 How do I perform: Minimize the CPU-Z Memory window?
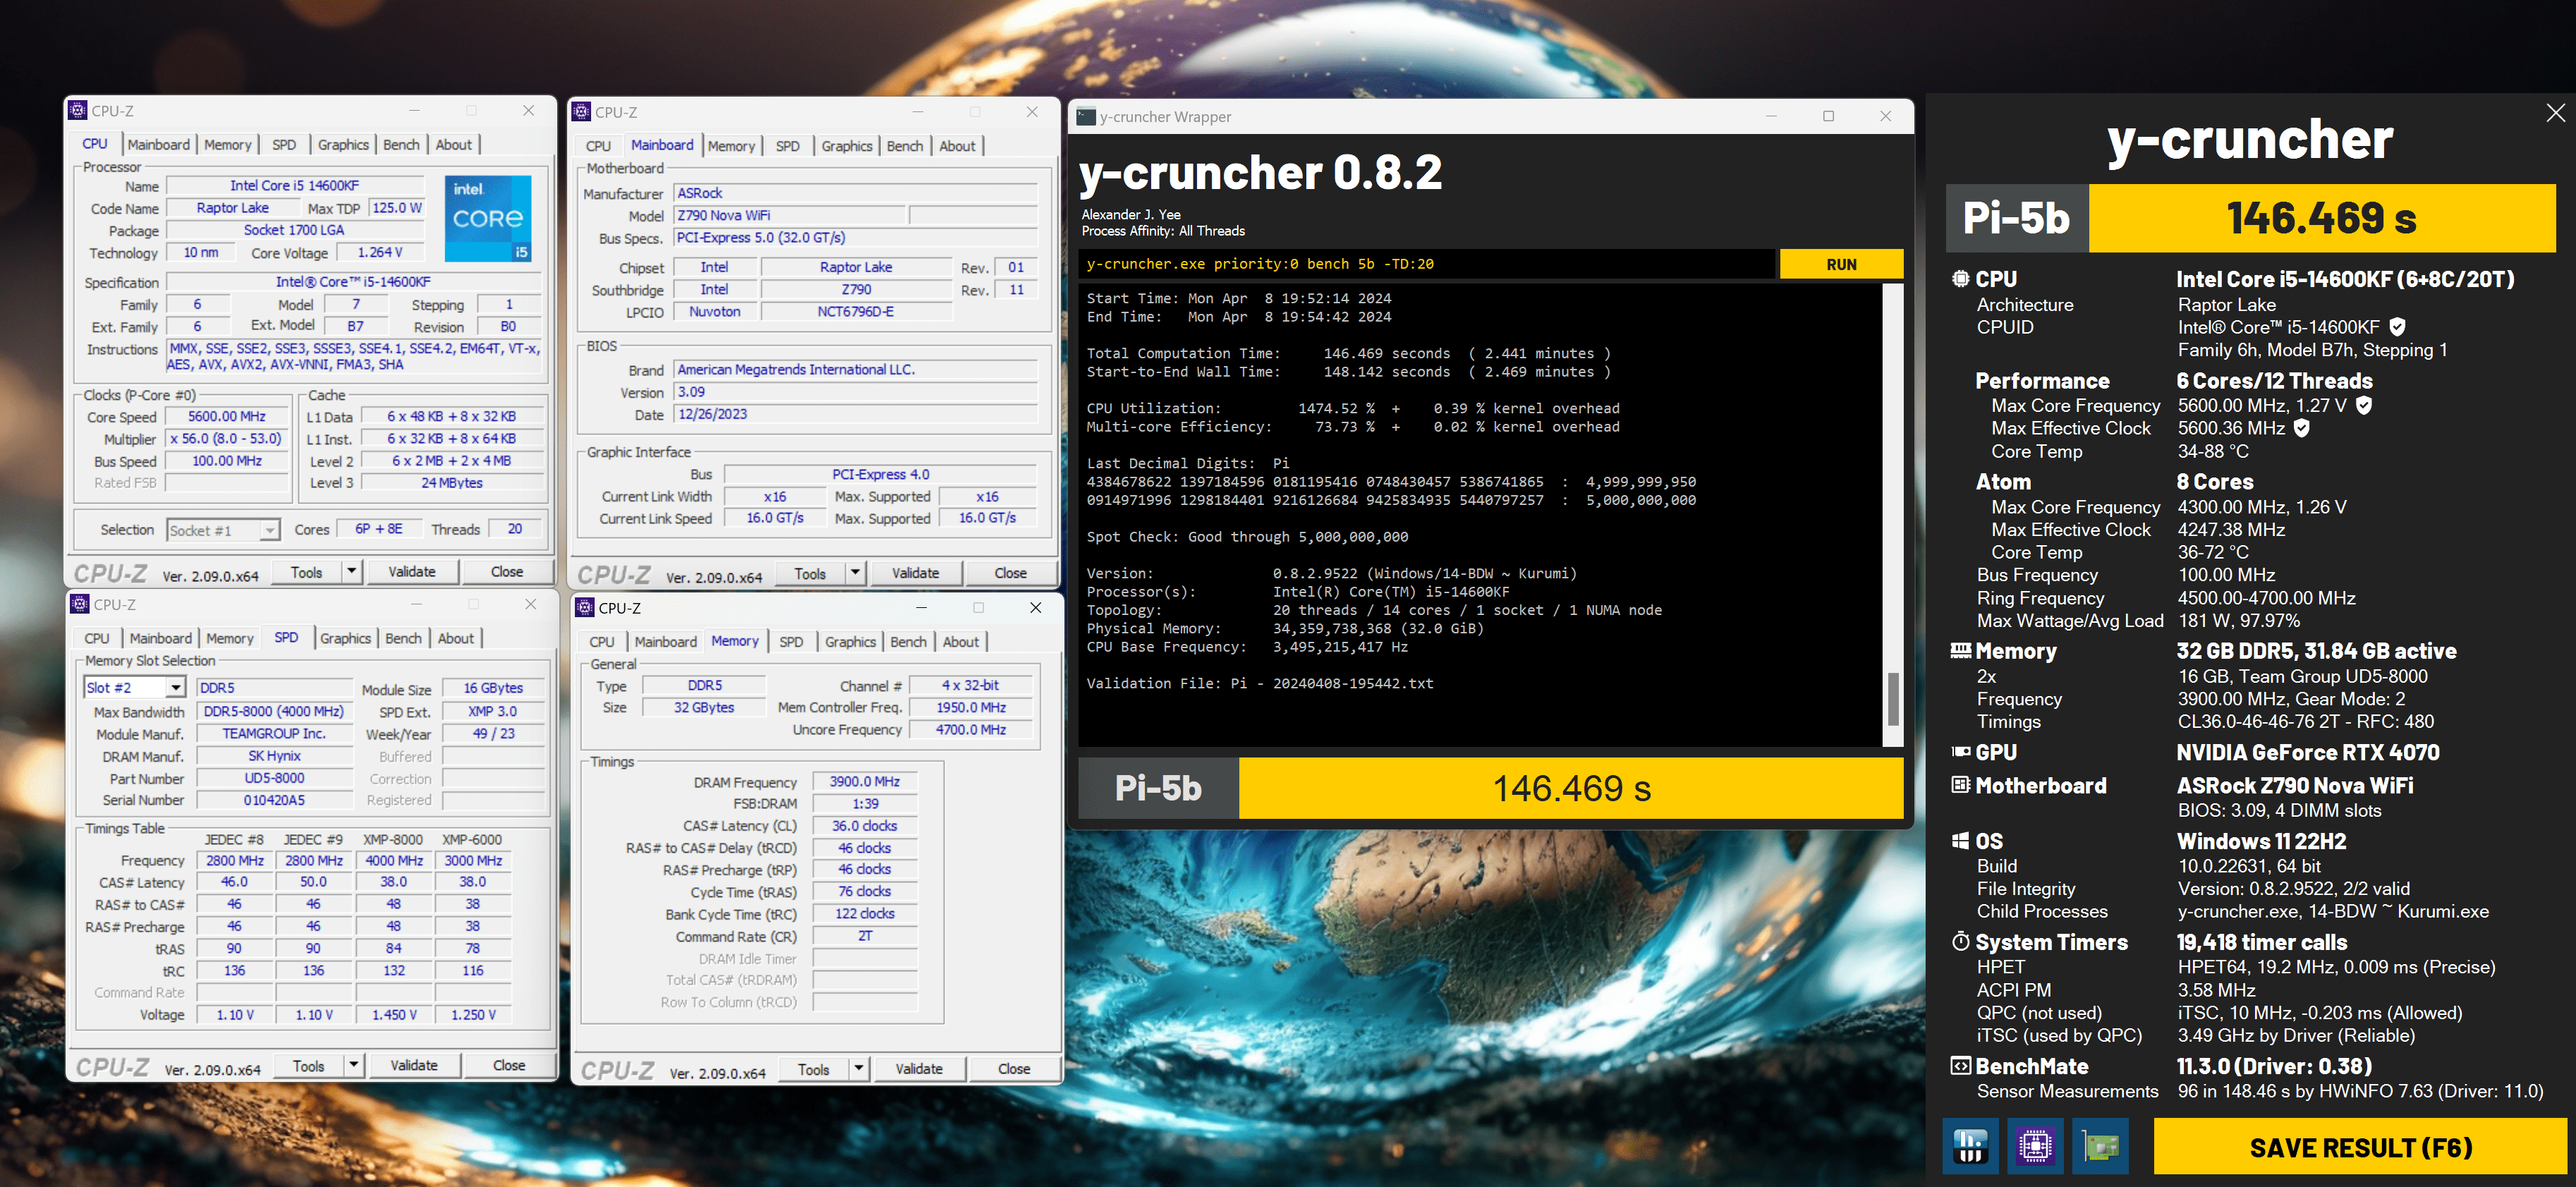pyautogui.click(x=921, y=608)
